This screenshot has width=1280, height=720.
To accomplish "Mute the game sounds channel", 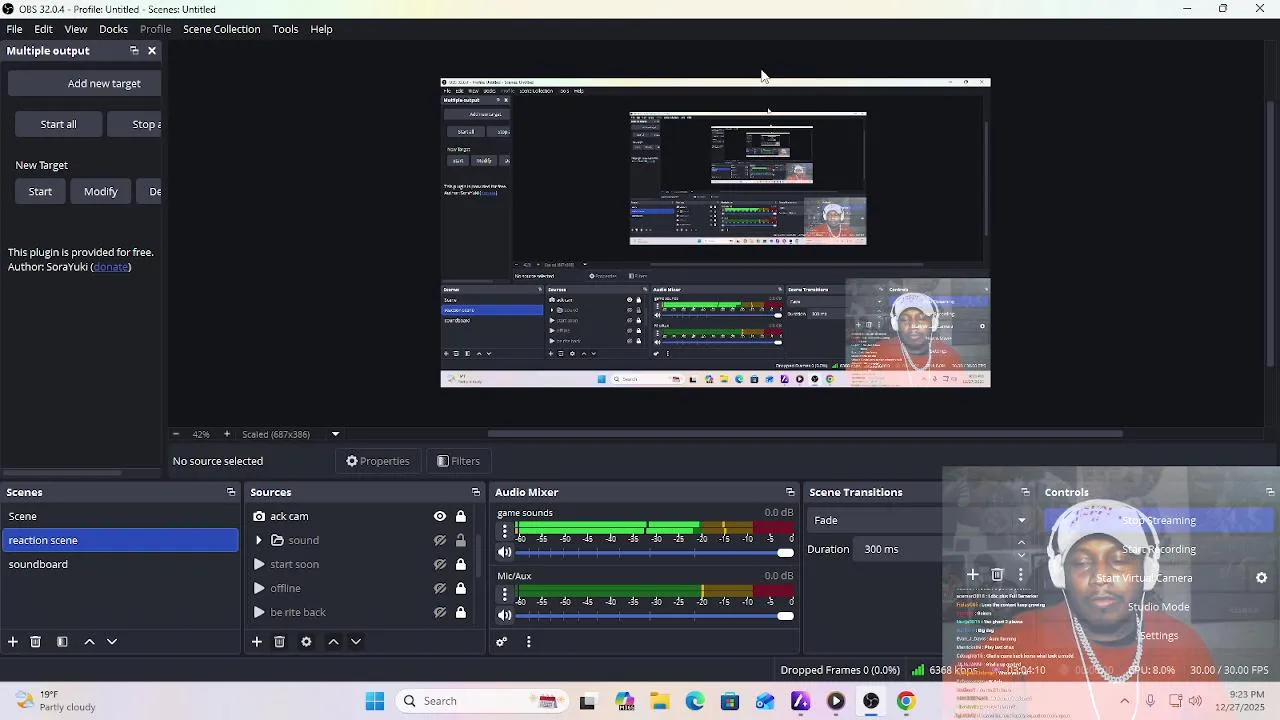I will tap(505, 552).
